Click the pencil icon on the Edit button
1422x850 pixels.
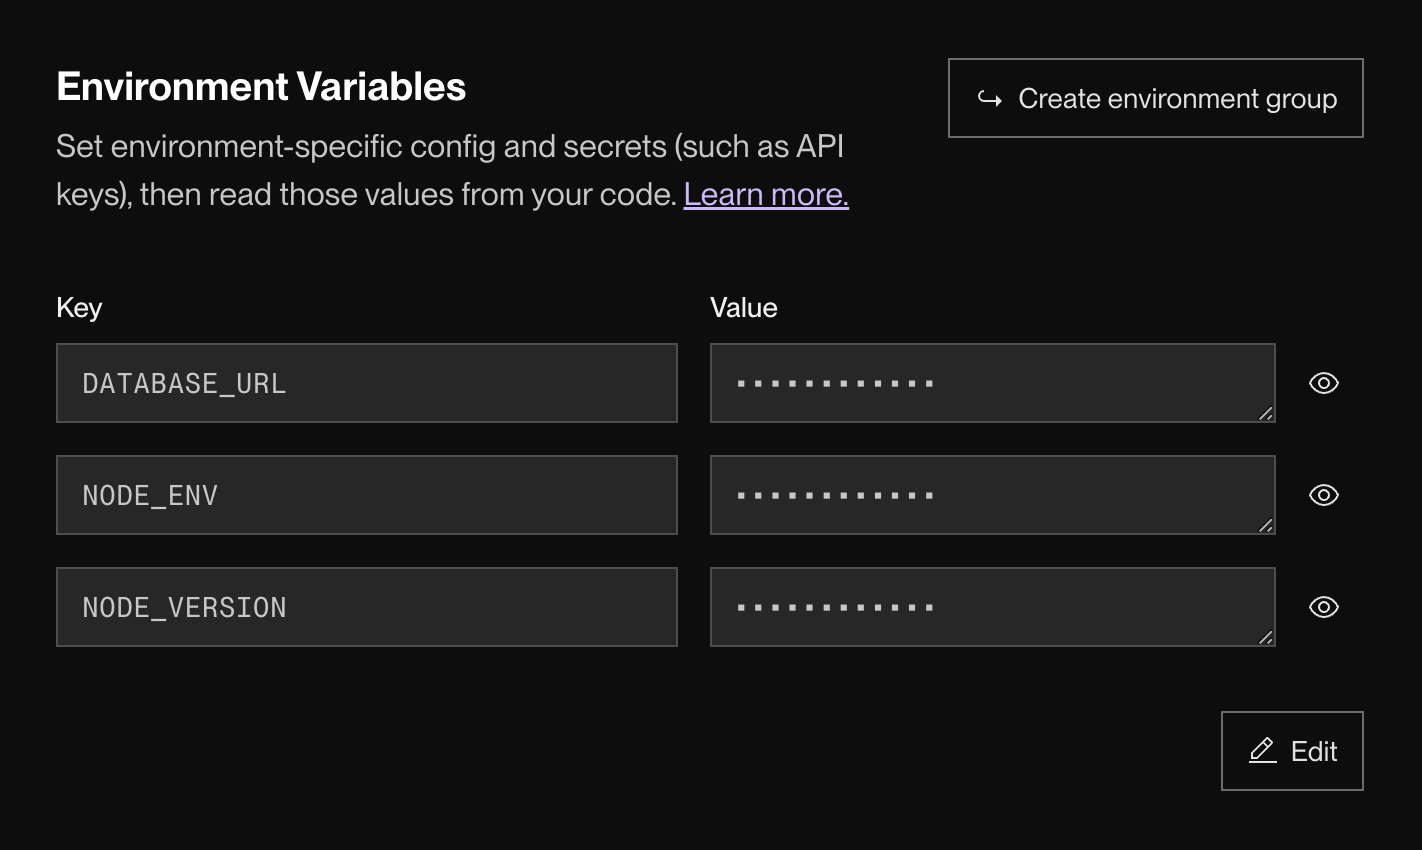(1262, 749)
